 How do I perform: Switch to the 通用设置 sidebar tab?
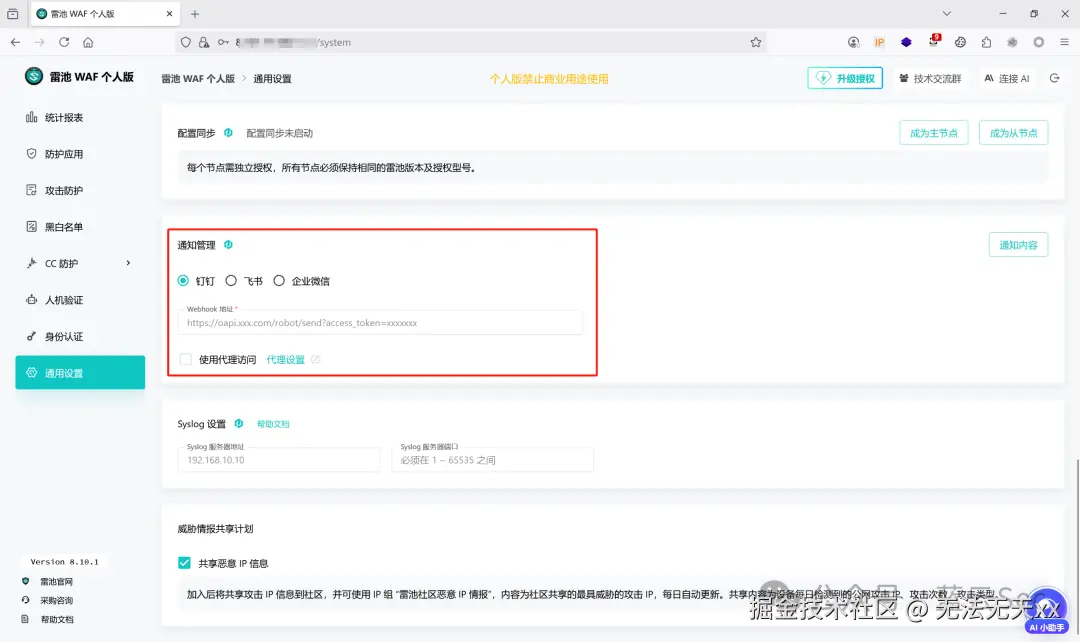66,372
